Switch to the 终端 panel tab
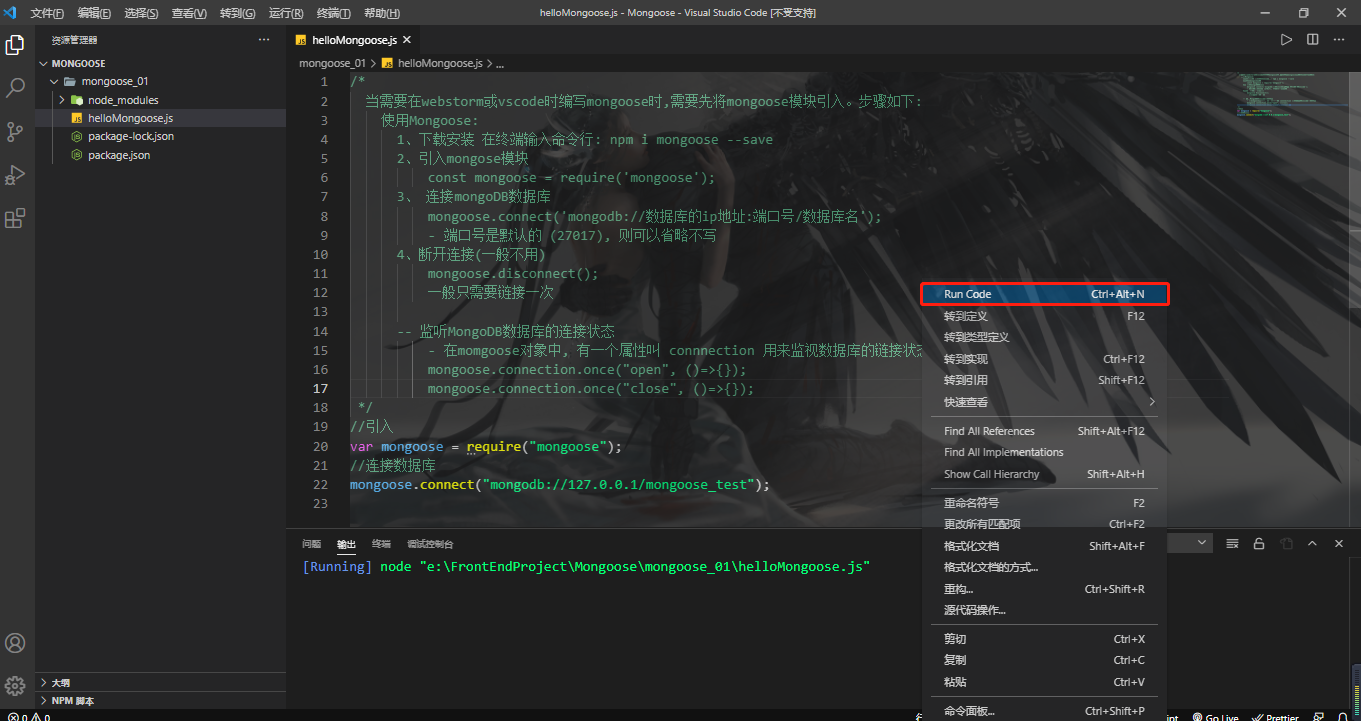Image resolution: width=1361 pixels, height=721 pixels. click(381, 544)
